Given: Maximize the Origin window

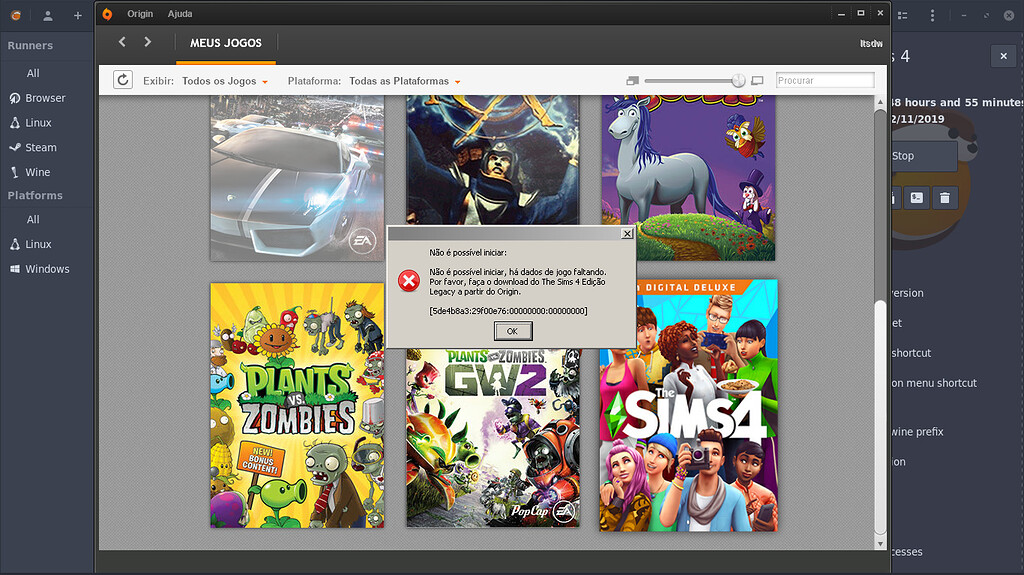Looking at the screenshot, I should pyautogui.click(x=861, y=13).
